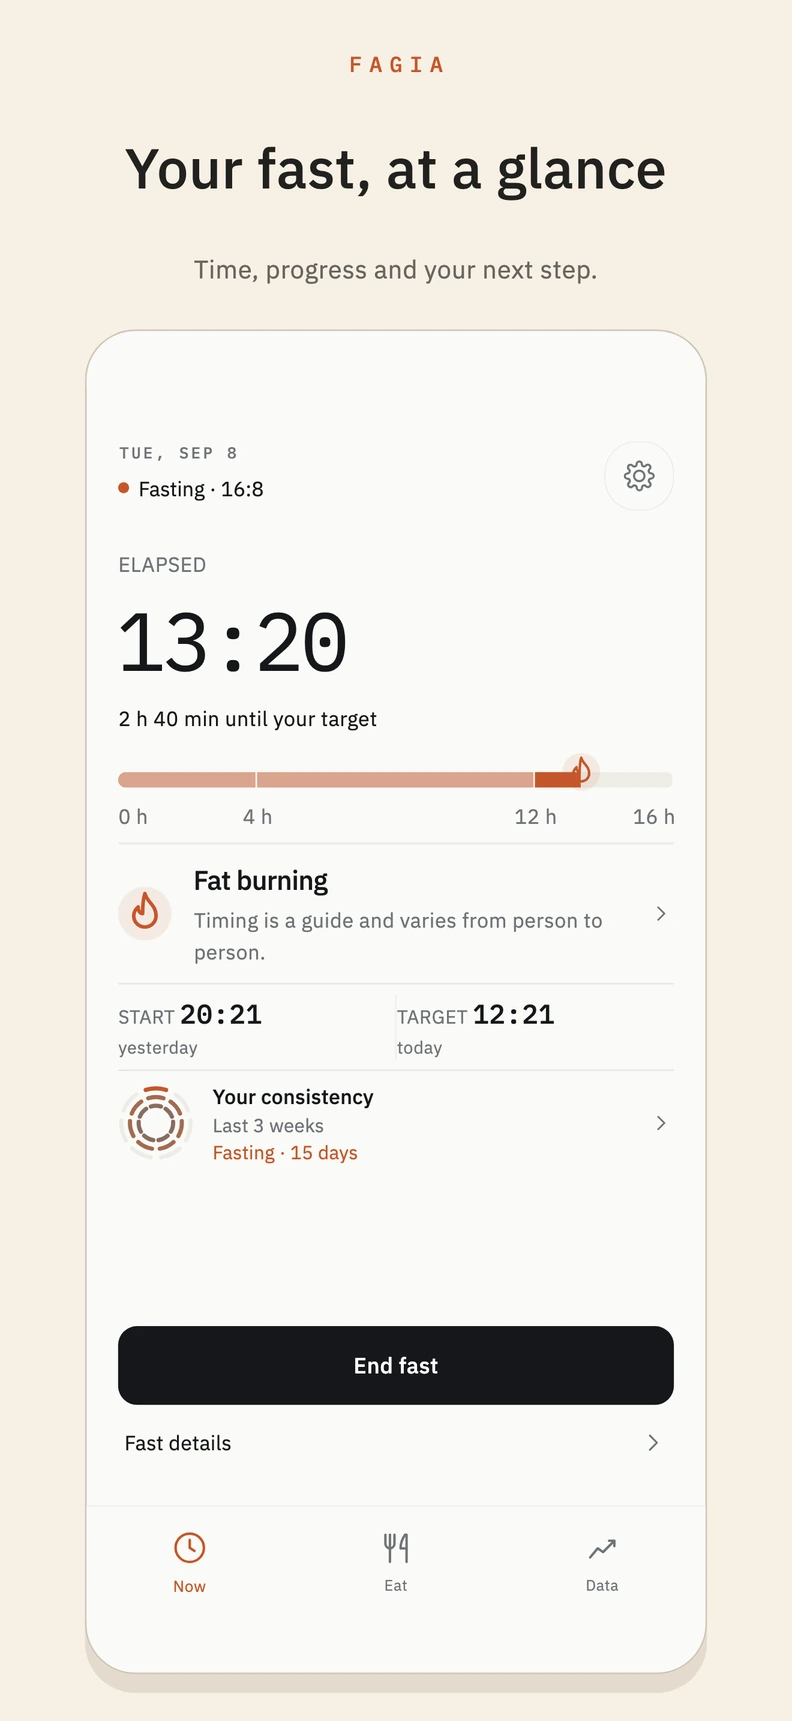Image resolution: width=792 pixels, height=1721 pixels.
Task: Click the Fasting · 15 days text
Action: click(285, 1153)
